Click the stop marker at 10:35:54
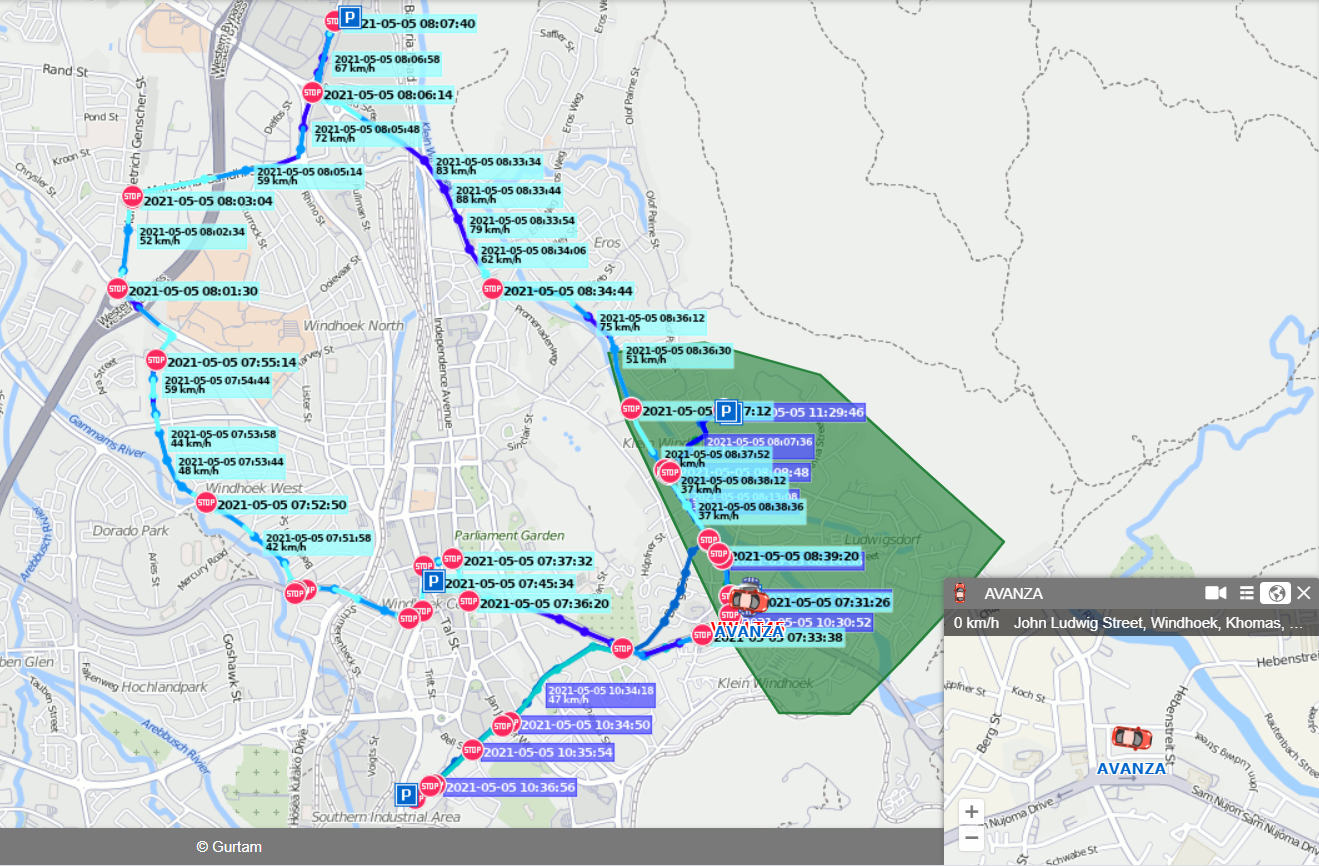This screenshot has height=866, width=1319. click(472, 749)
